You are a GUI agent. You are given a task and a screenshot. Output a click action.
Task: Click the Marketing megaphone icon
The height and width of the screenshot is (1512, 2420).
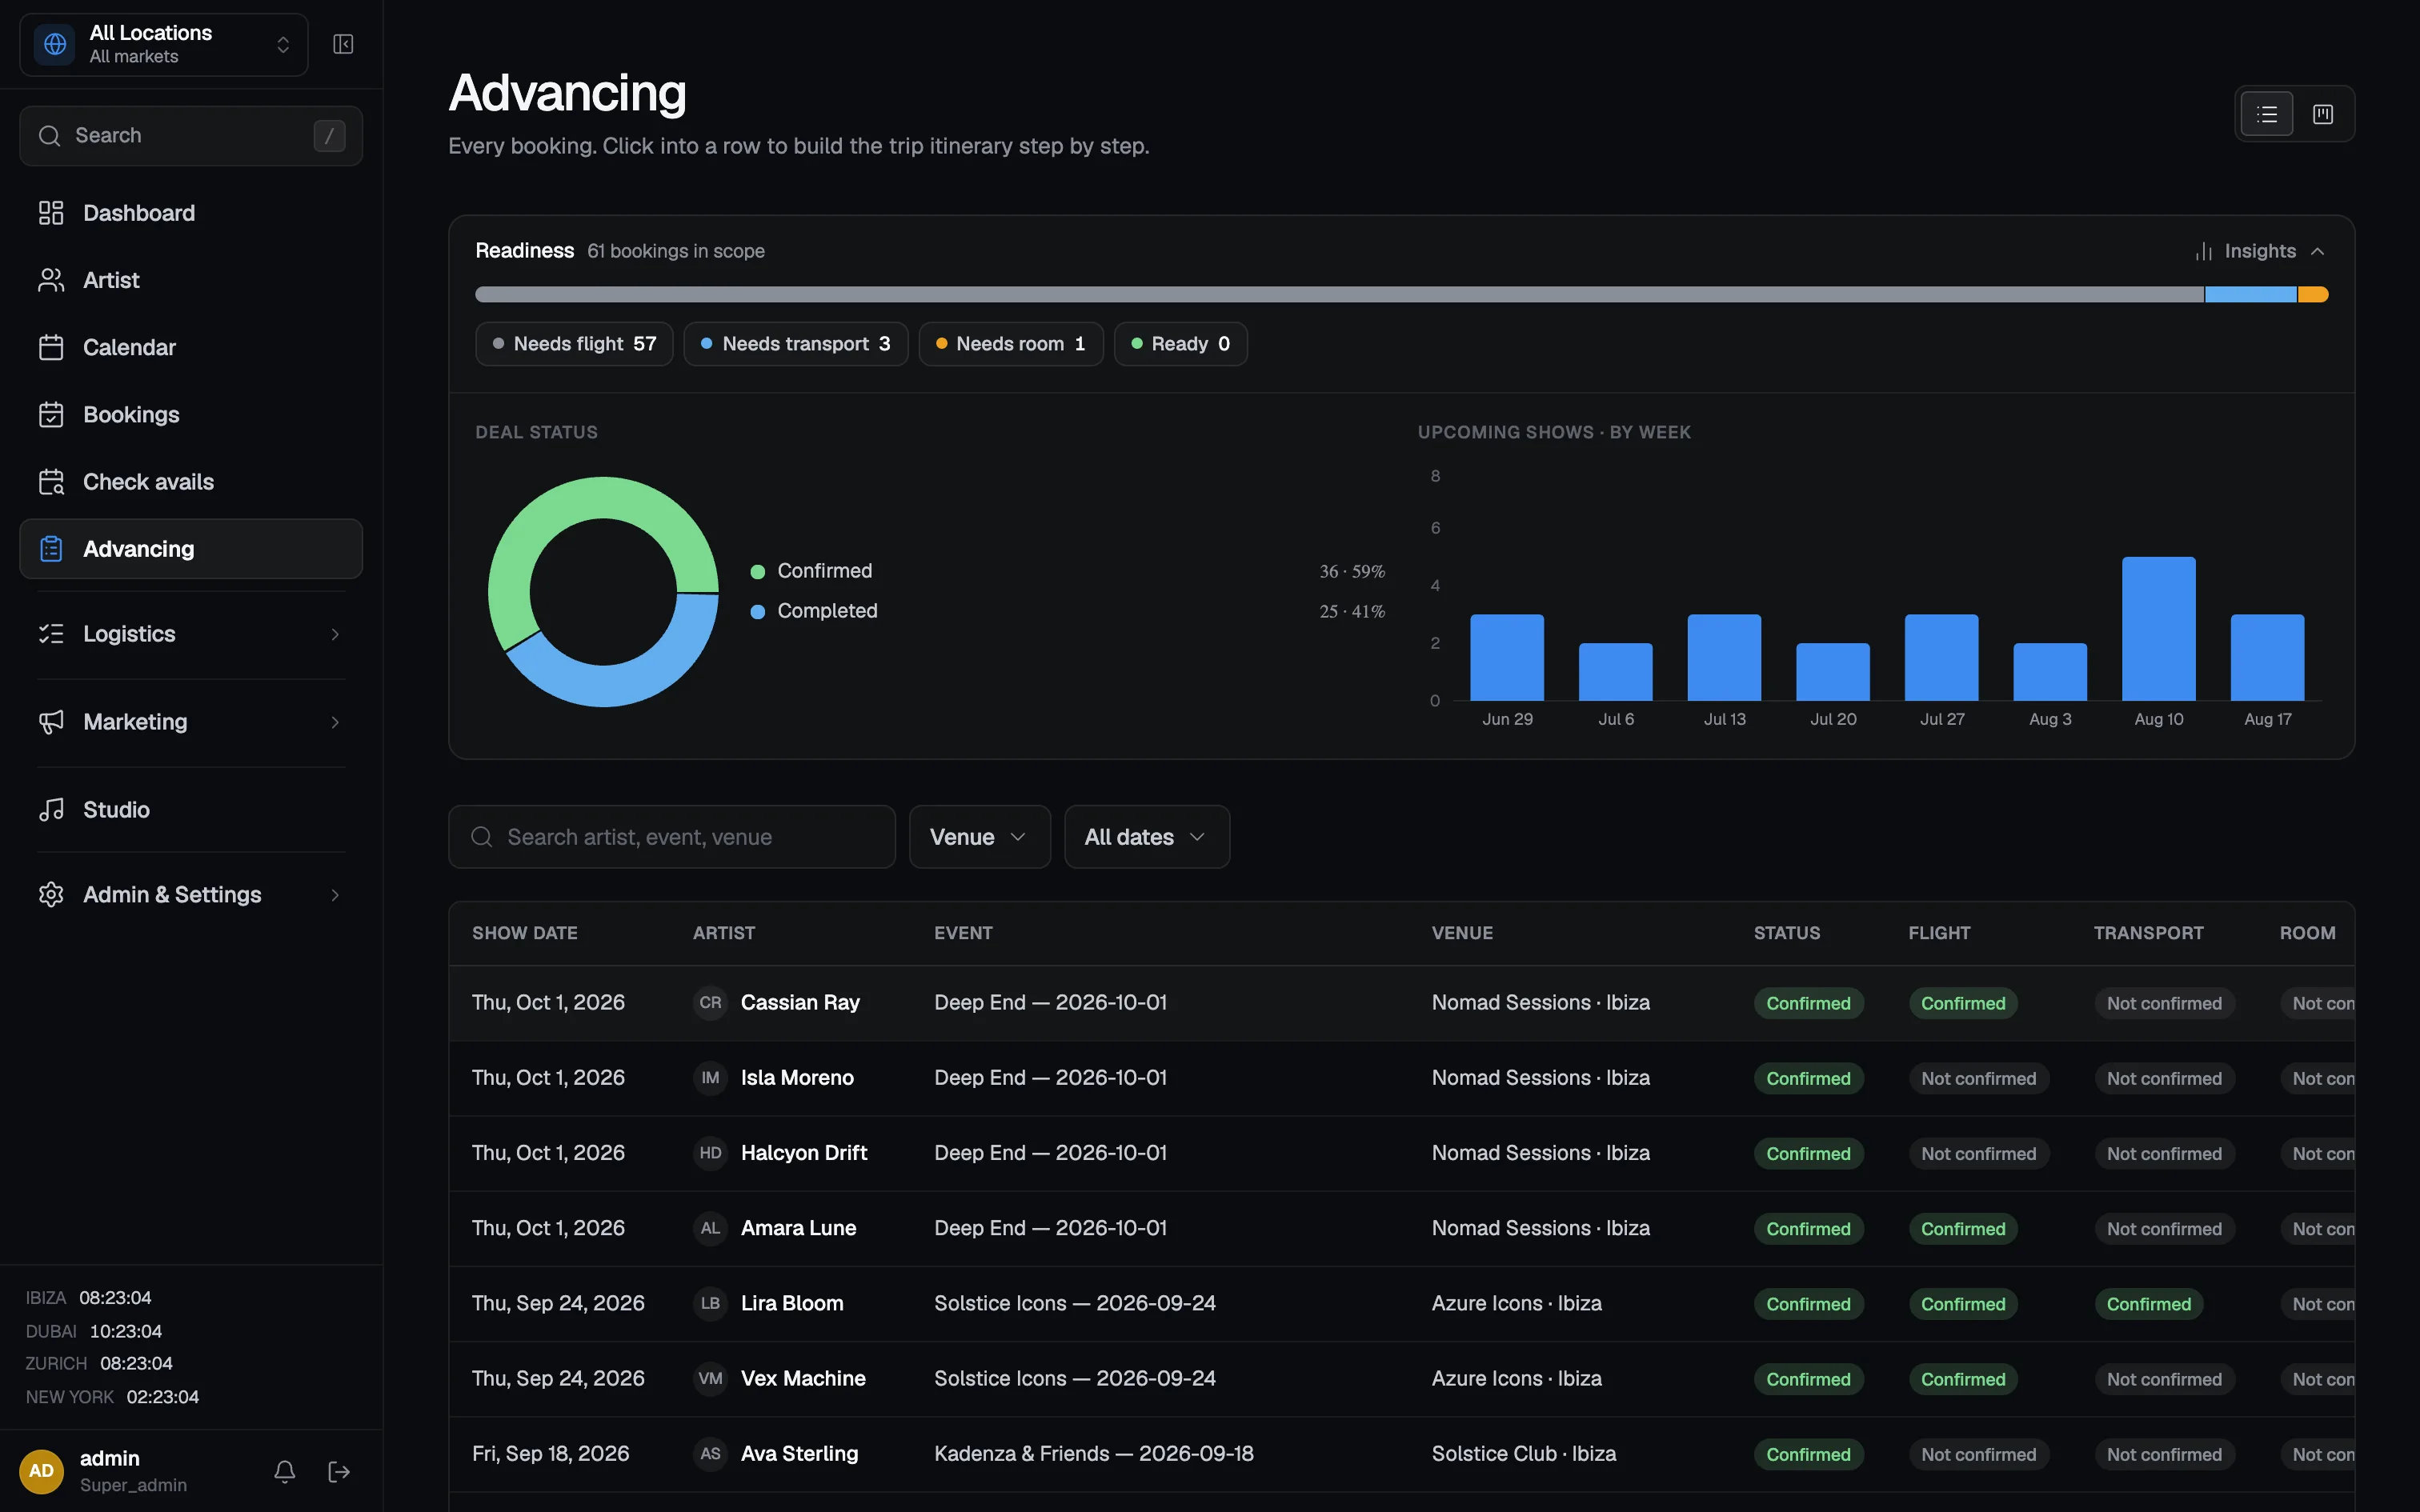click(x=51, y=722)
